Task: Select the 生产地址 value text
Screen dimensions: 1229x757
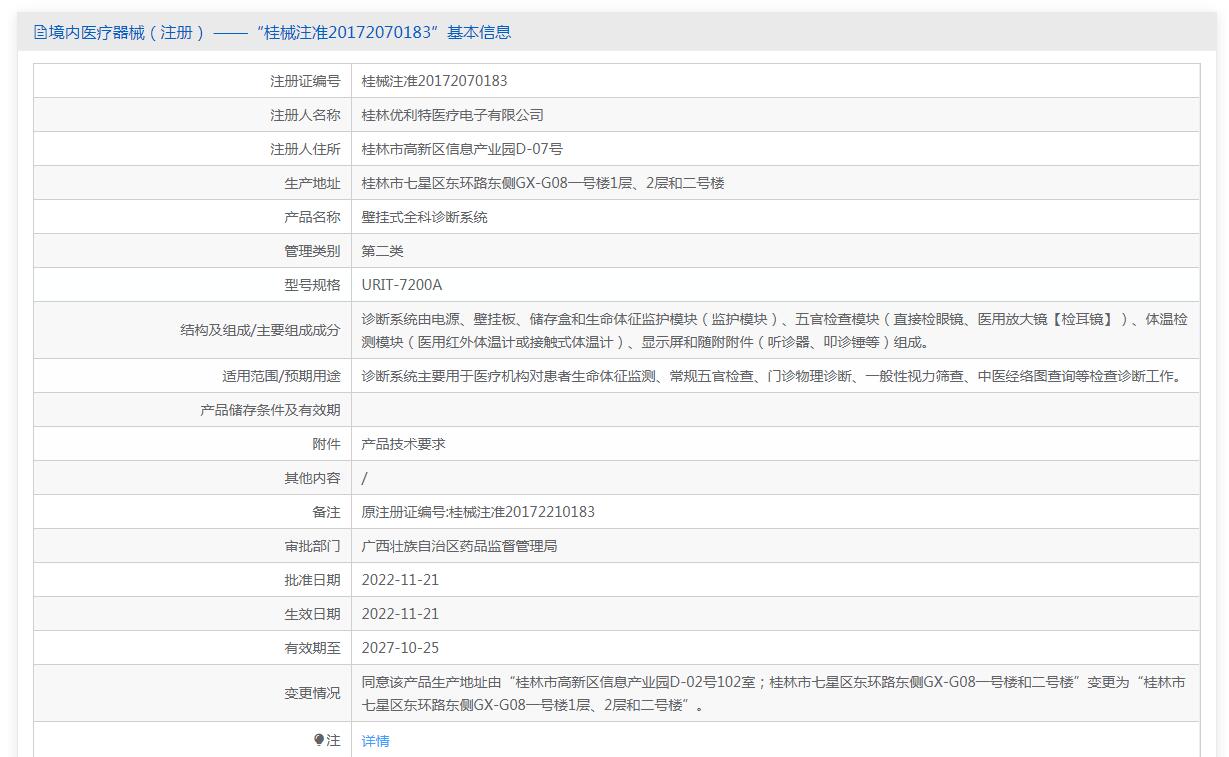Action: (542, 183)
